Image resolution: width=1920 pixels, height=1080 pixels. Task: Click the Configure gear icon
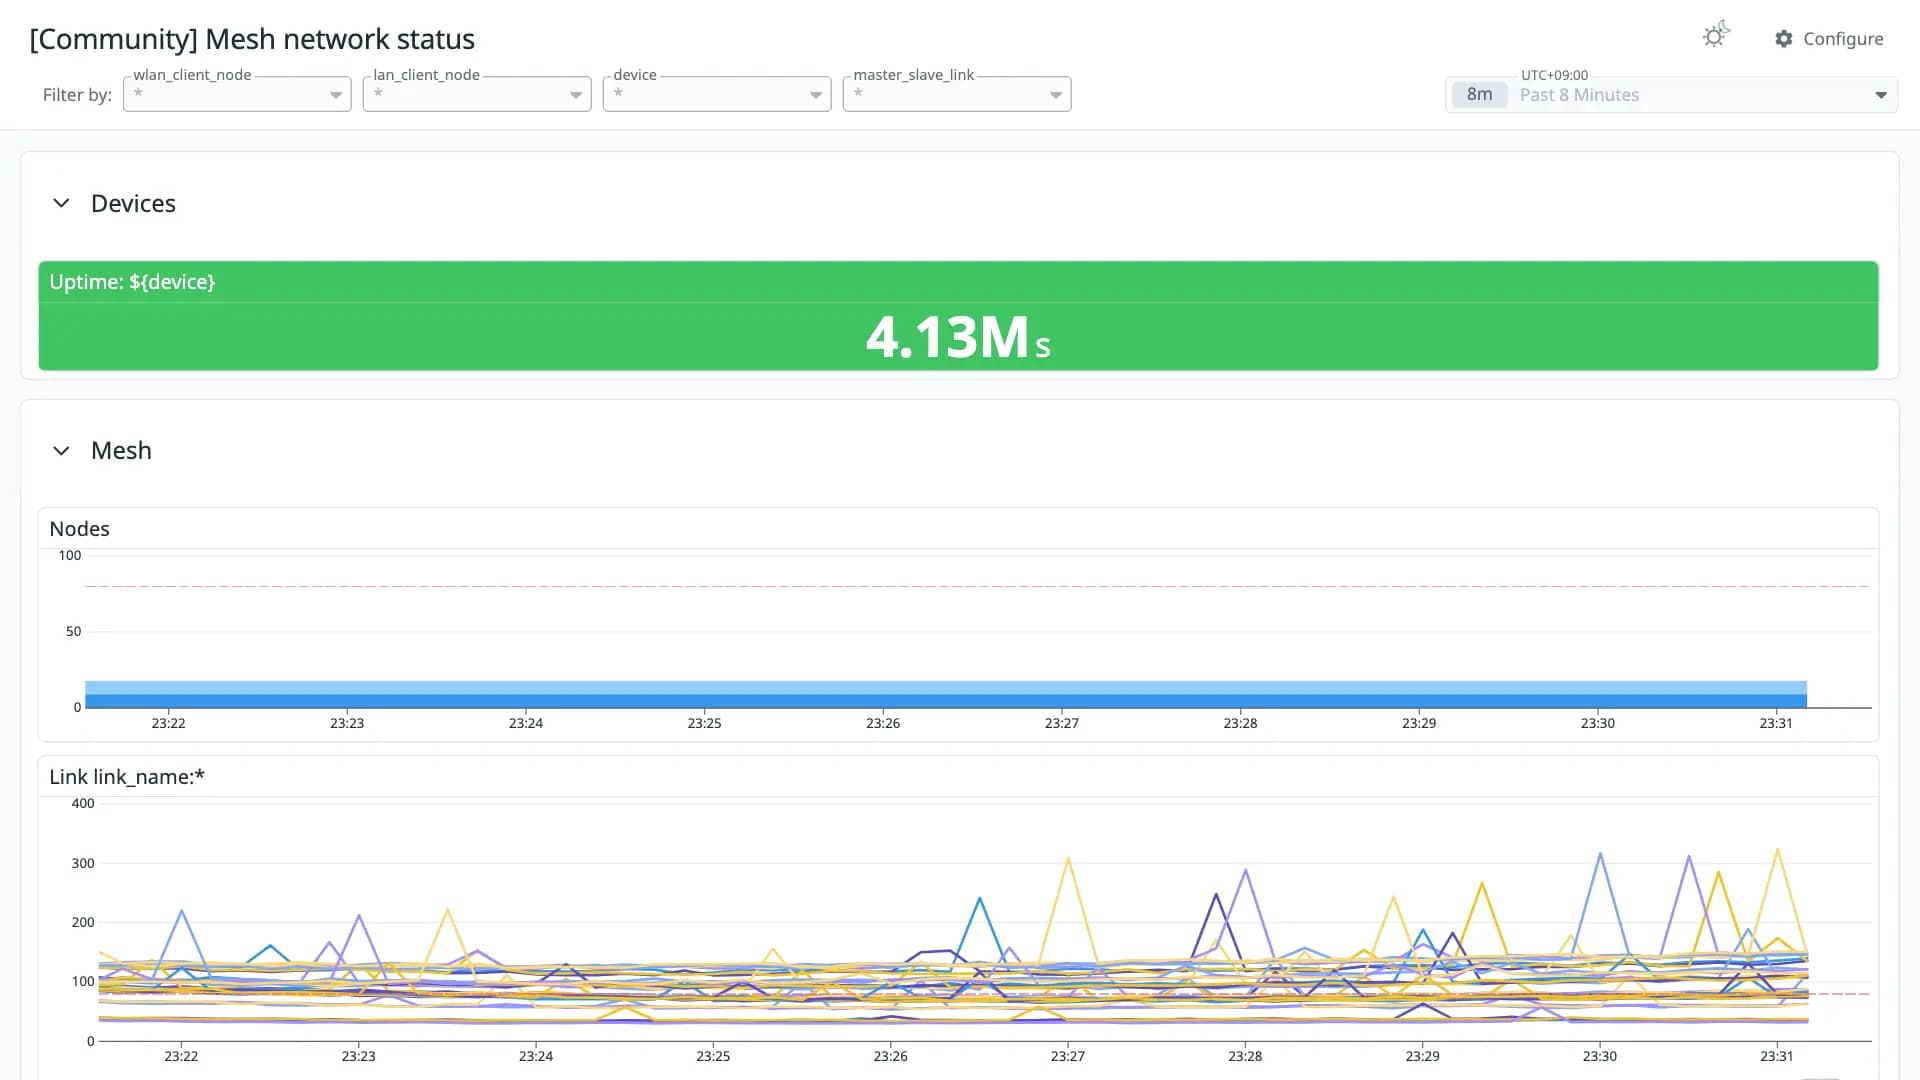[1784, 39]
